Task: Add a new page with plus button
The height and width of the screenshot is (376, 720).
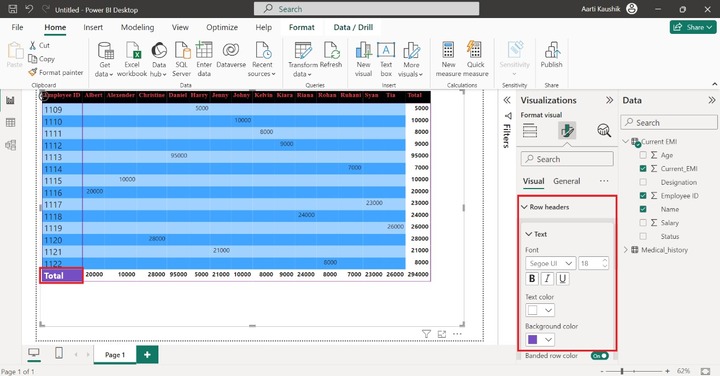Action: (147, 354)
